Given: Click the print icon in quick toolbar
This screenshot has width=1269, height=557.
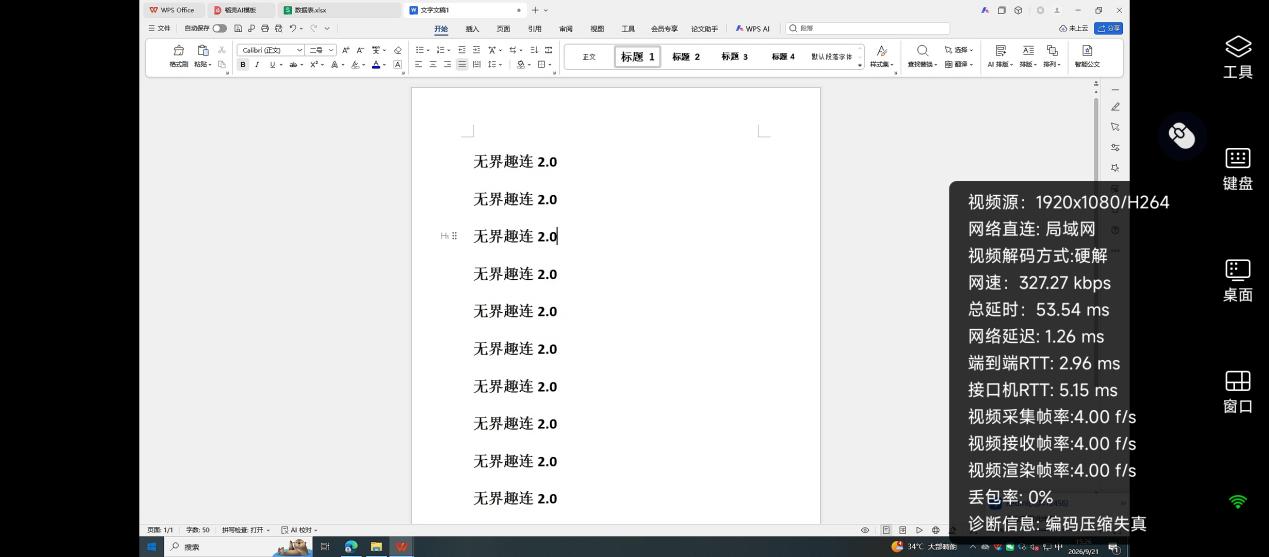Looking at the screenshot, I should click(265, 28).
